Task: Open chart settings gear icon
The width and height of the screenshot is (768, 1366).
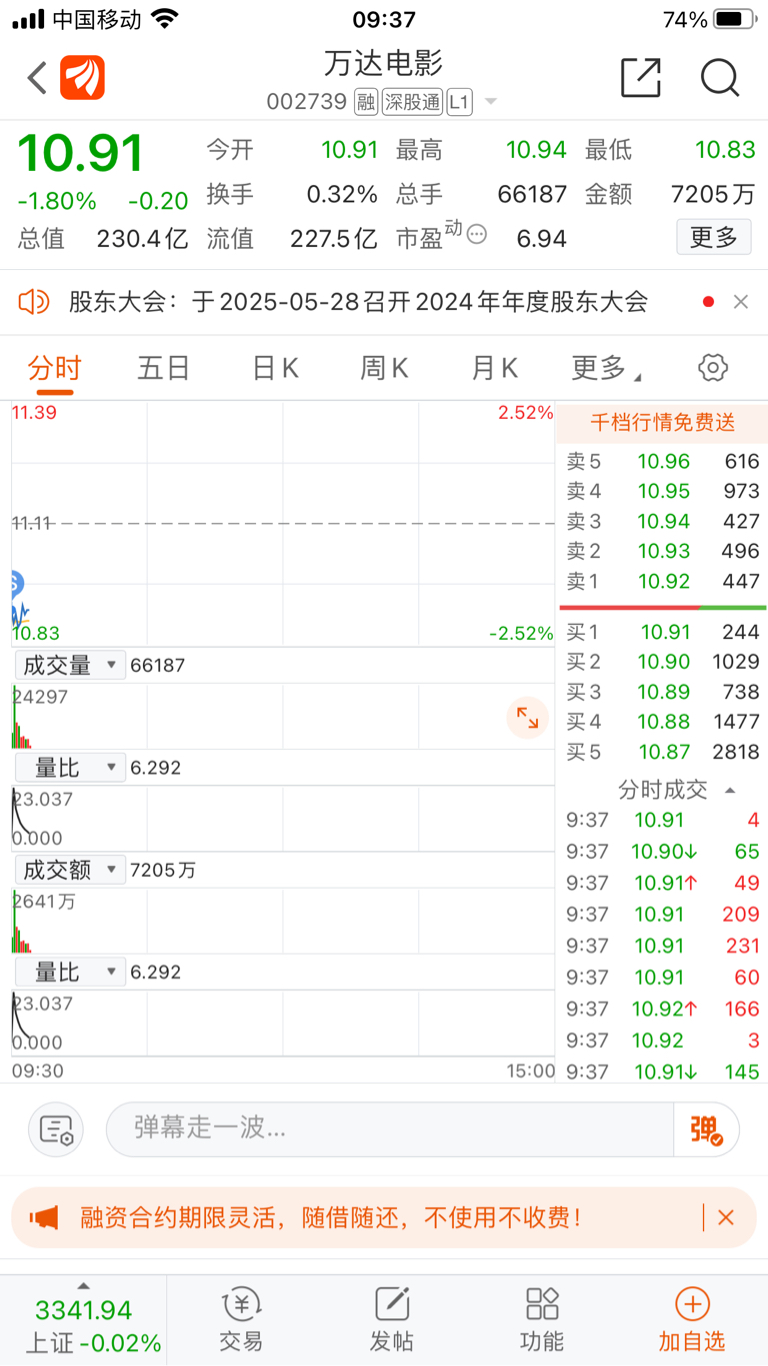Action: coord(713,368)
